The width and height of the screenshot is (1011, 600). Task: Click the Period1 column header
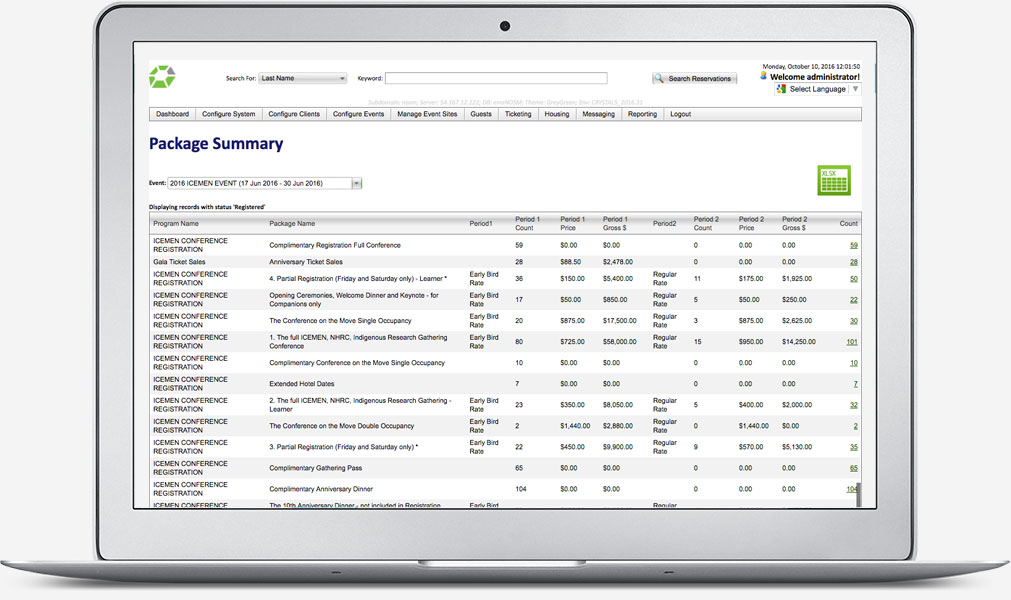coord(480,224)
